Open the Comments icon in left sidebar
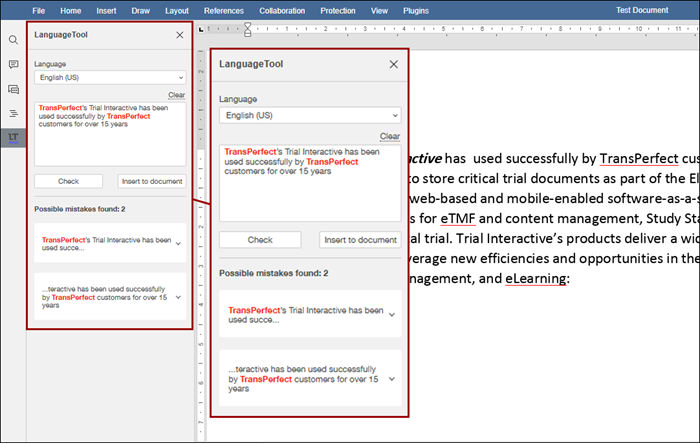Screen dimensions: 700x444 13,64
